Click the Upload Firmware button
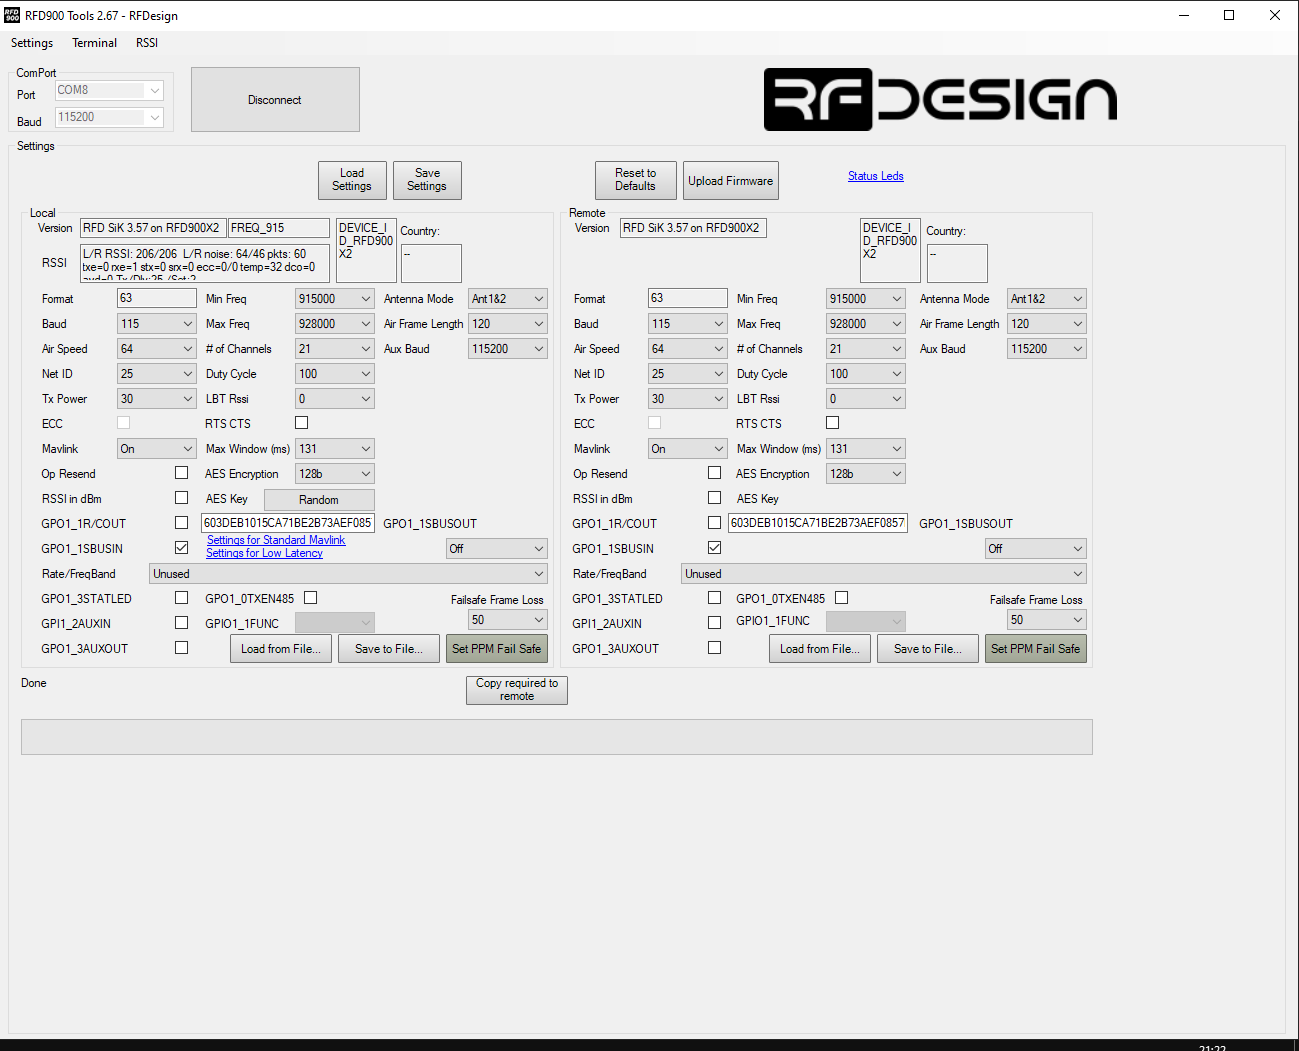1299x1051 pixels. click(731, 181)
